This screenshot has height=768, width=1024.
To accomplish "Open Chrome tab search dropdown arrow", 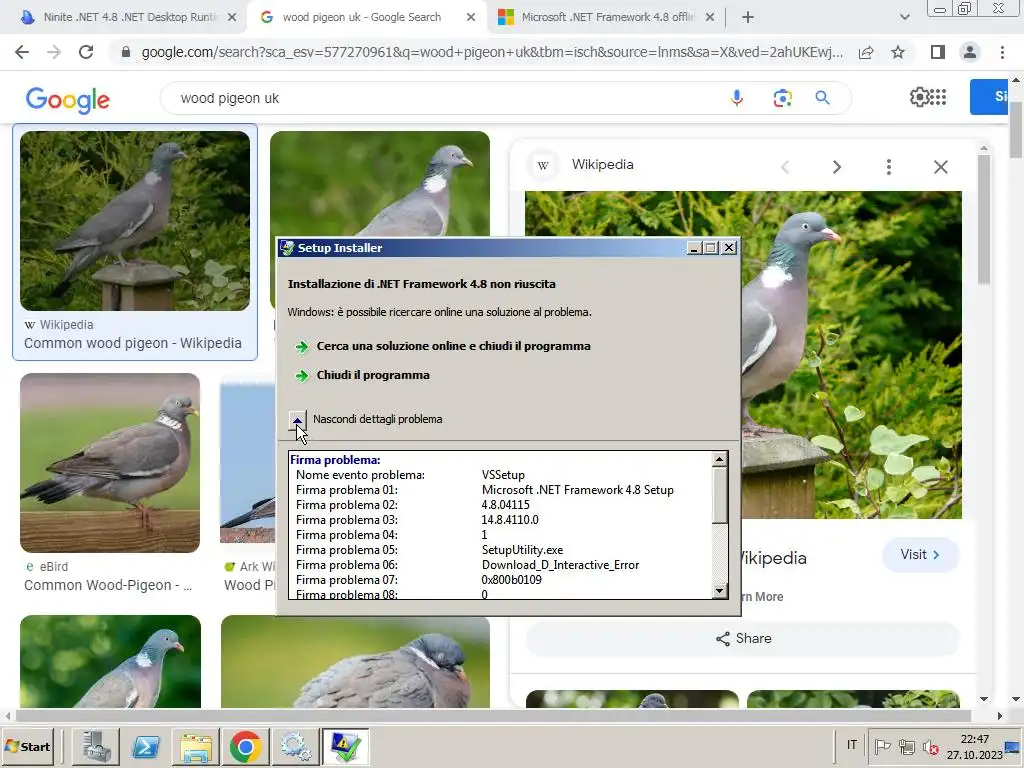I will pyautogui.click(x=904, y=17).
